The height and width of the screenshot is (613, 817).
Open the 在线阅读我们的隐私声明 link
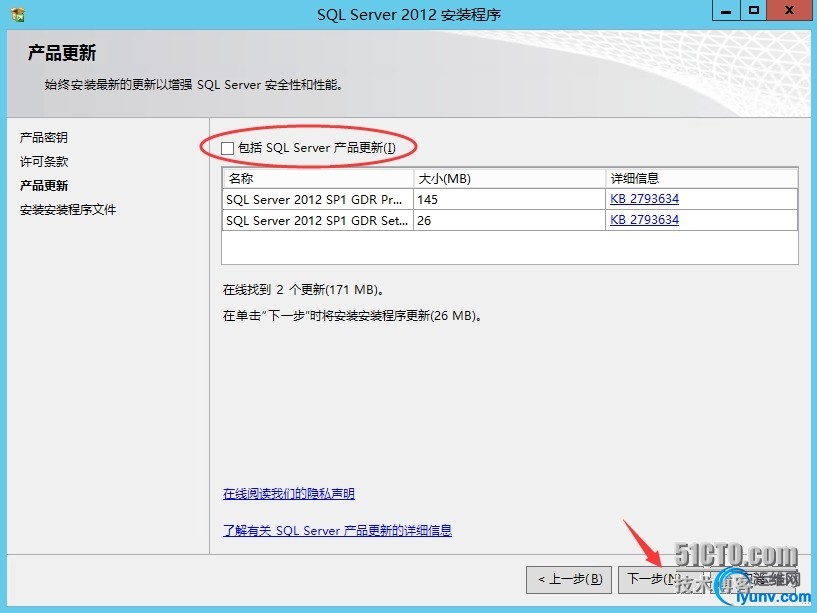pyautogui.click(x=289, y=493)
